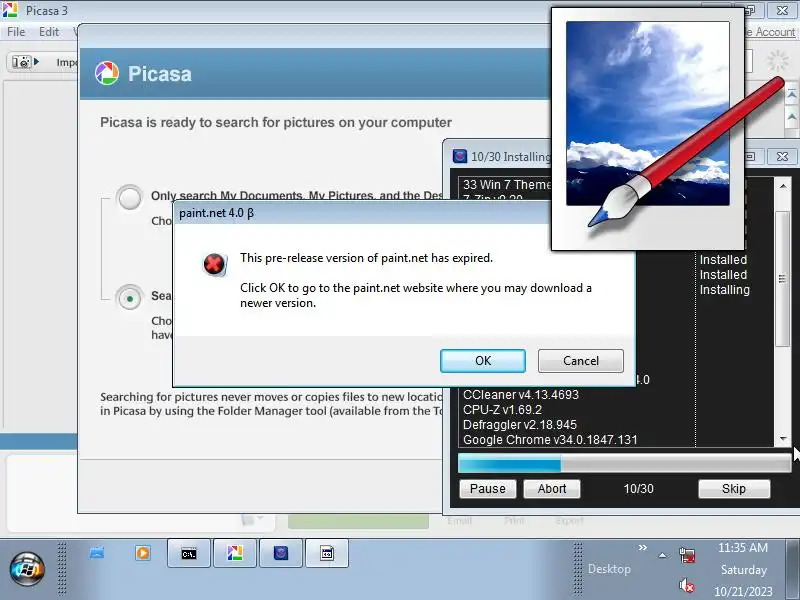Open the File menu in Picasa 3
800x600 pixels.
(x=16, y=32)
